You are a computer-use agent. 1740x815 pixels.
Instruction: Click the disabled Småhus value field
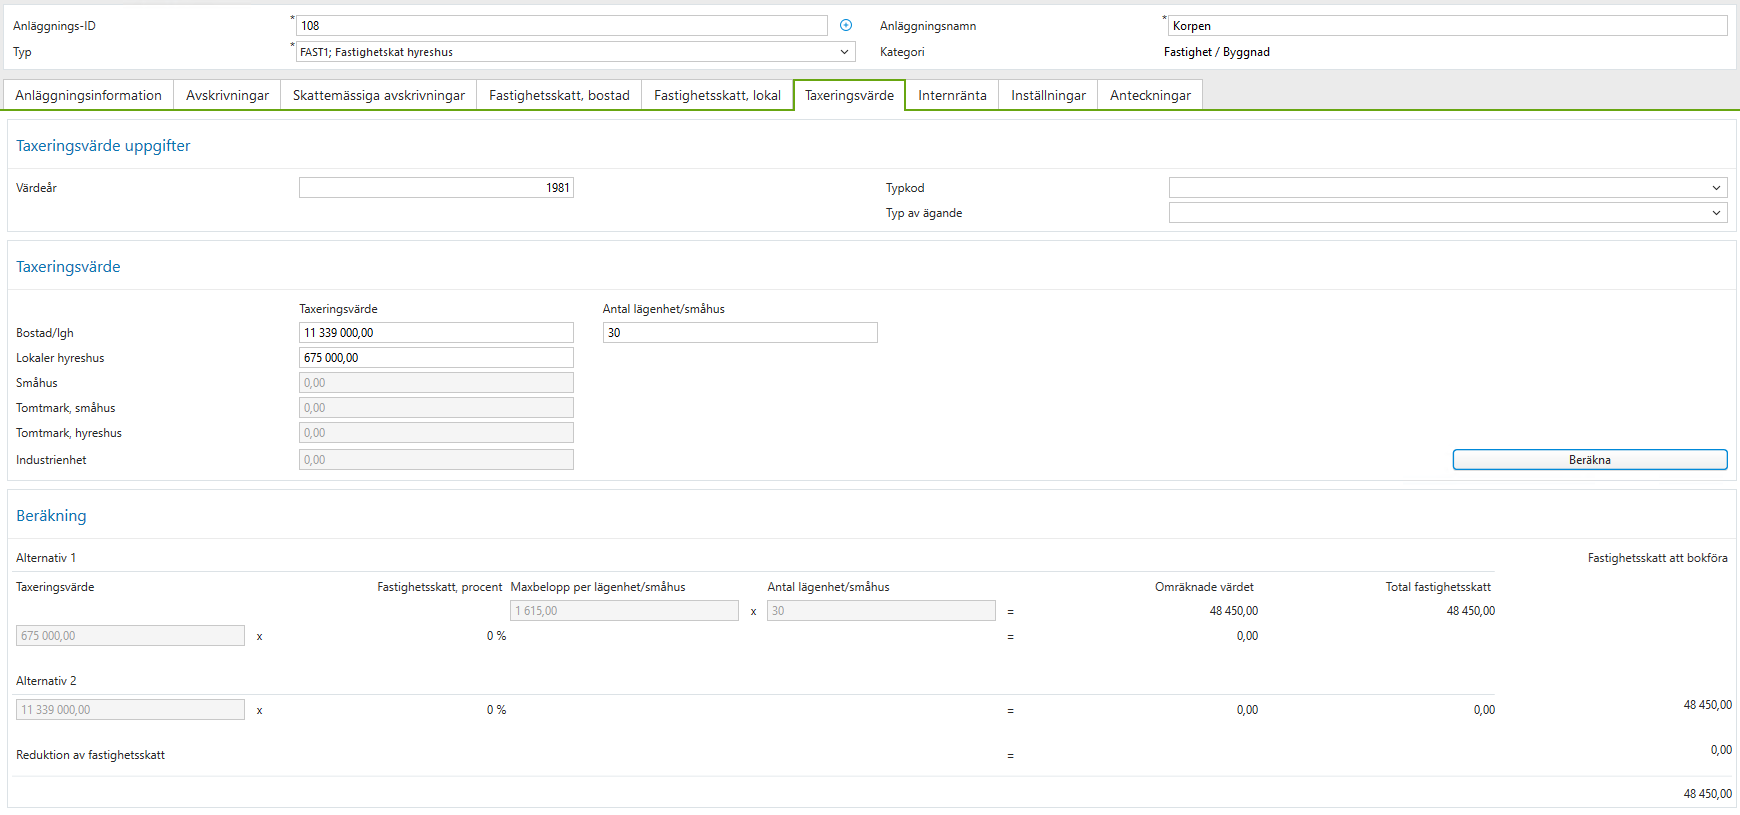pos(436,383)
